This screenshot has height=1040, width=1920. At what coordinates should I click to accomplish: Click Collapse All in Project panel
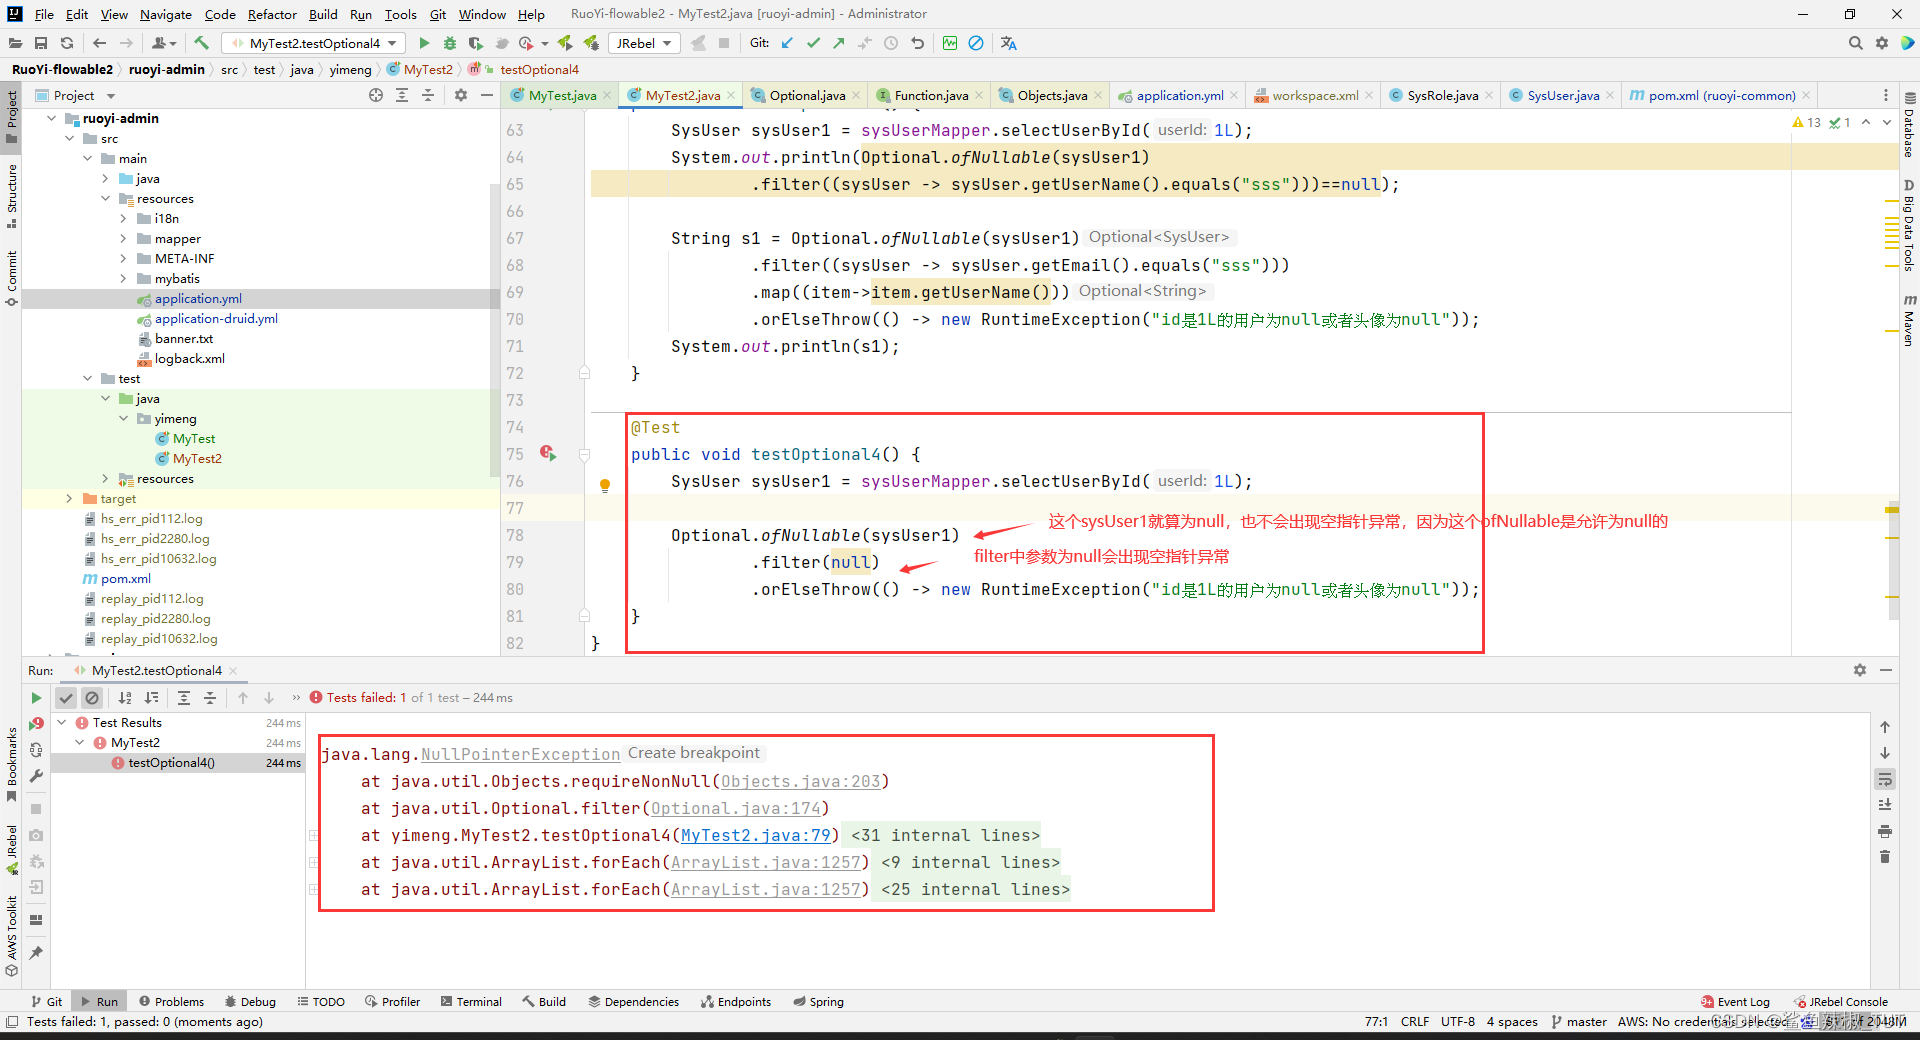coord(428,95)
